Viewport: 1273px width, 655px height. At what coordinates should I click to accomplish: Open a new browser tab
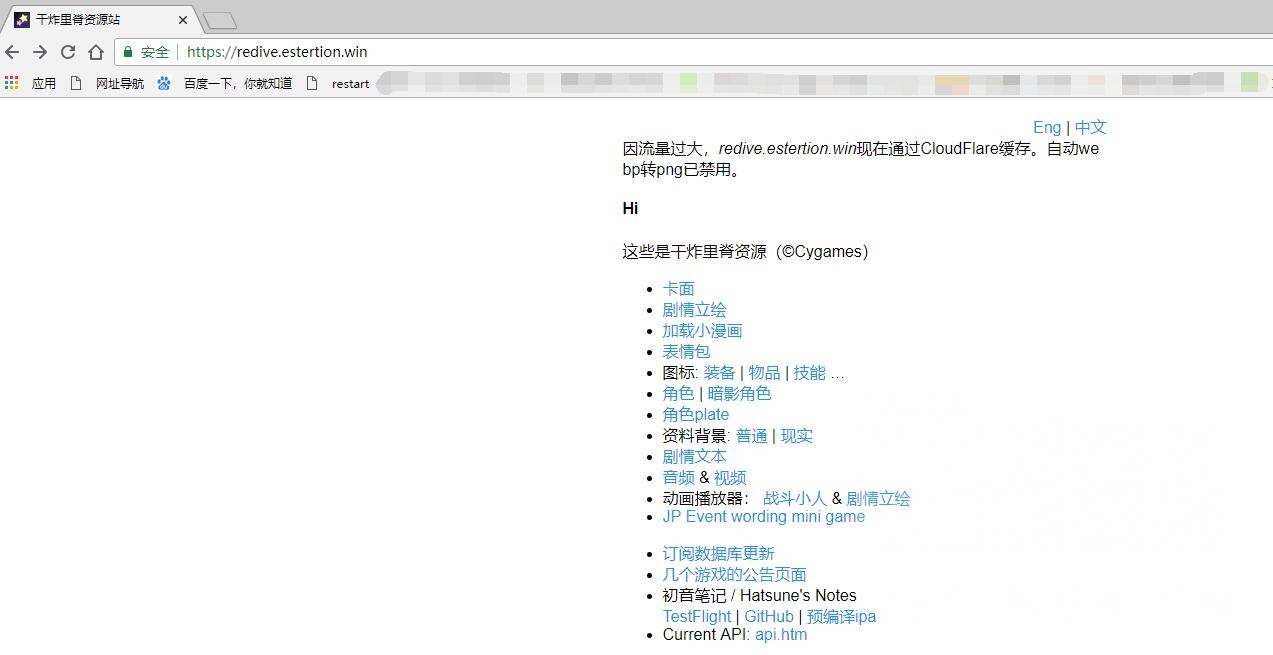pyautogui.click(x=219, y=20)
